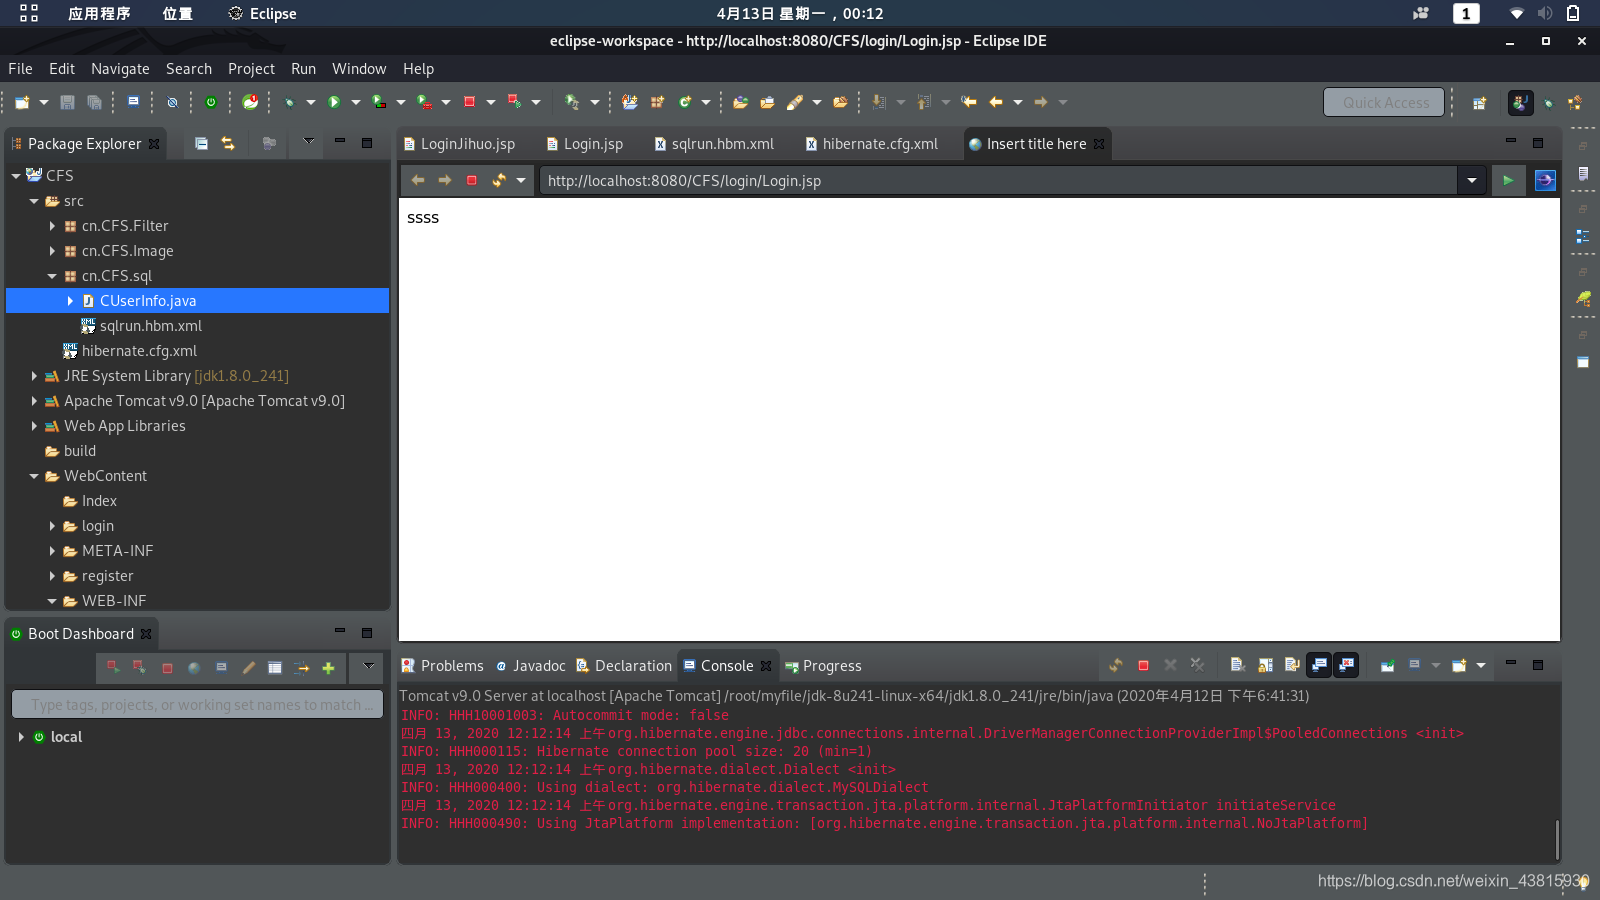This screenshot has width=1600, height=900.
Task: Open the URL history dropdown
Action: point(1472,181)
